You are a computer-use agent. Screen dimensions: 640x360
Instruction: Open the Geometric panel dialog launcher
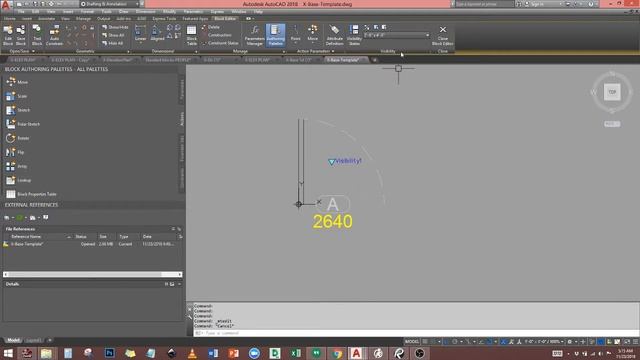coord(128,52)
